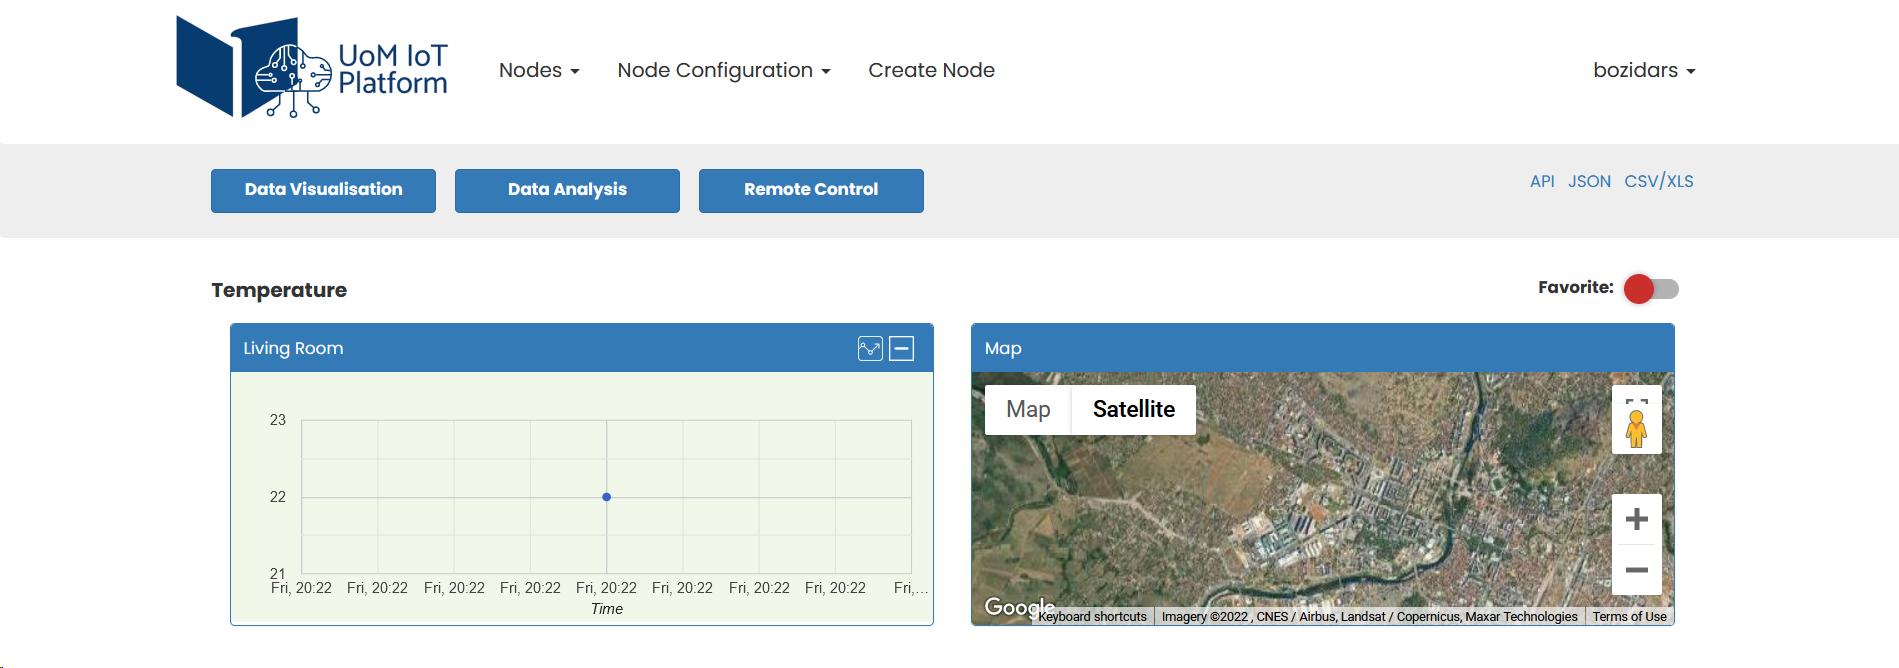Toggle the Favorite switch
The width and height of the screenshot is (1899, 668).
(x=1650, y=289)
